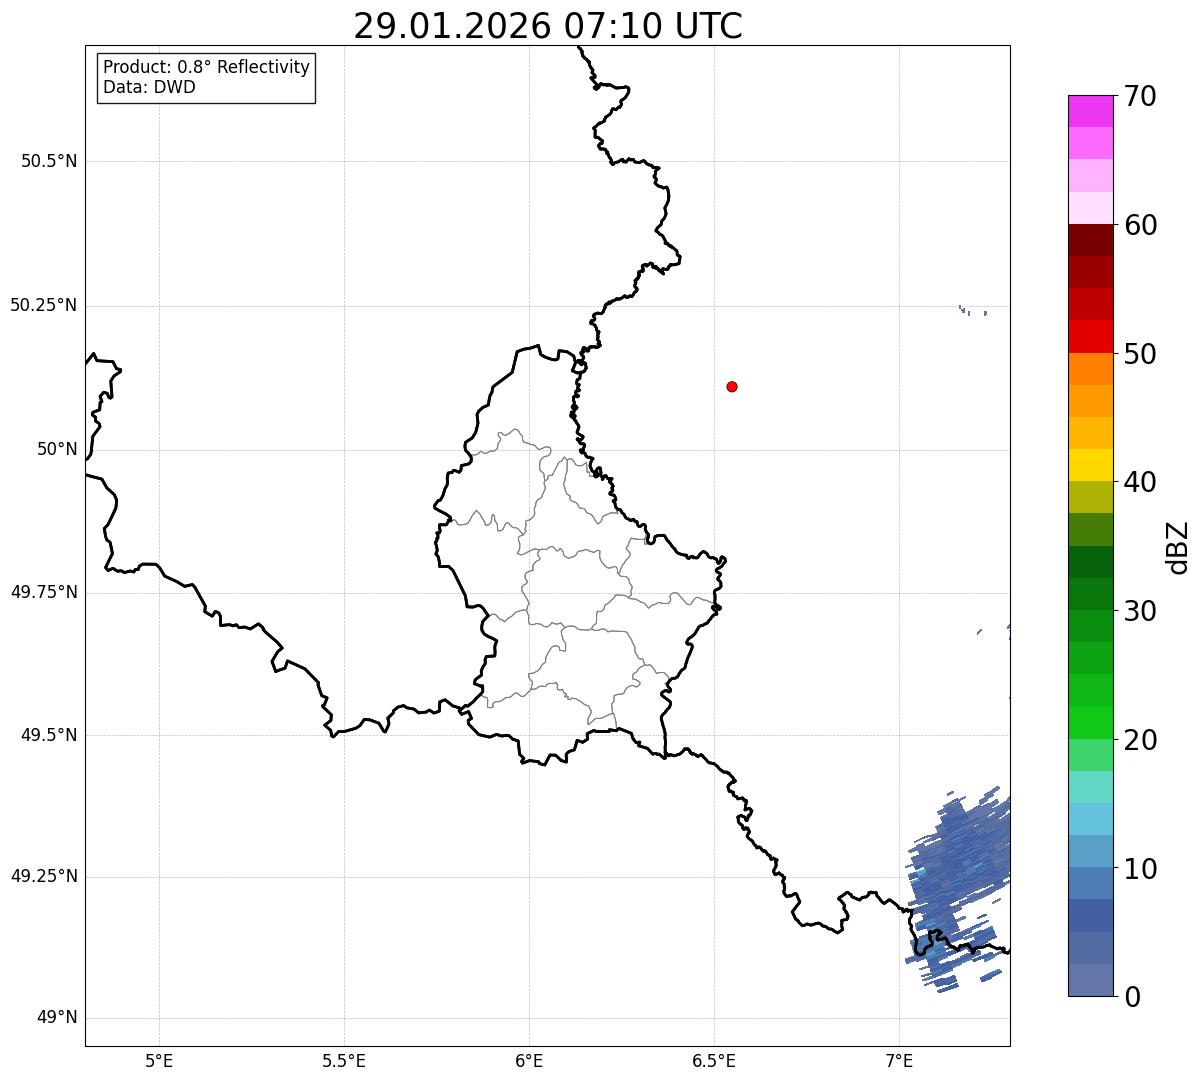Click the small radar echo specks near 50.25°N

coord(972,310)
